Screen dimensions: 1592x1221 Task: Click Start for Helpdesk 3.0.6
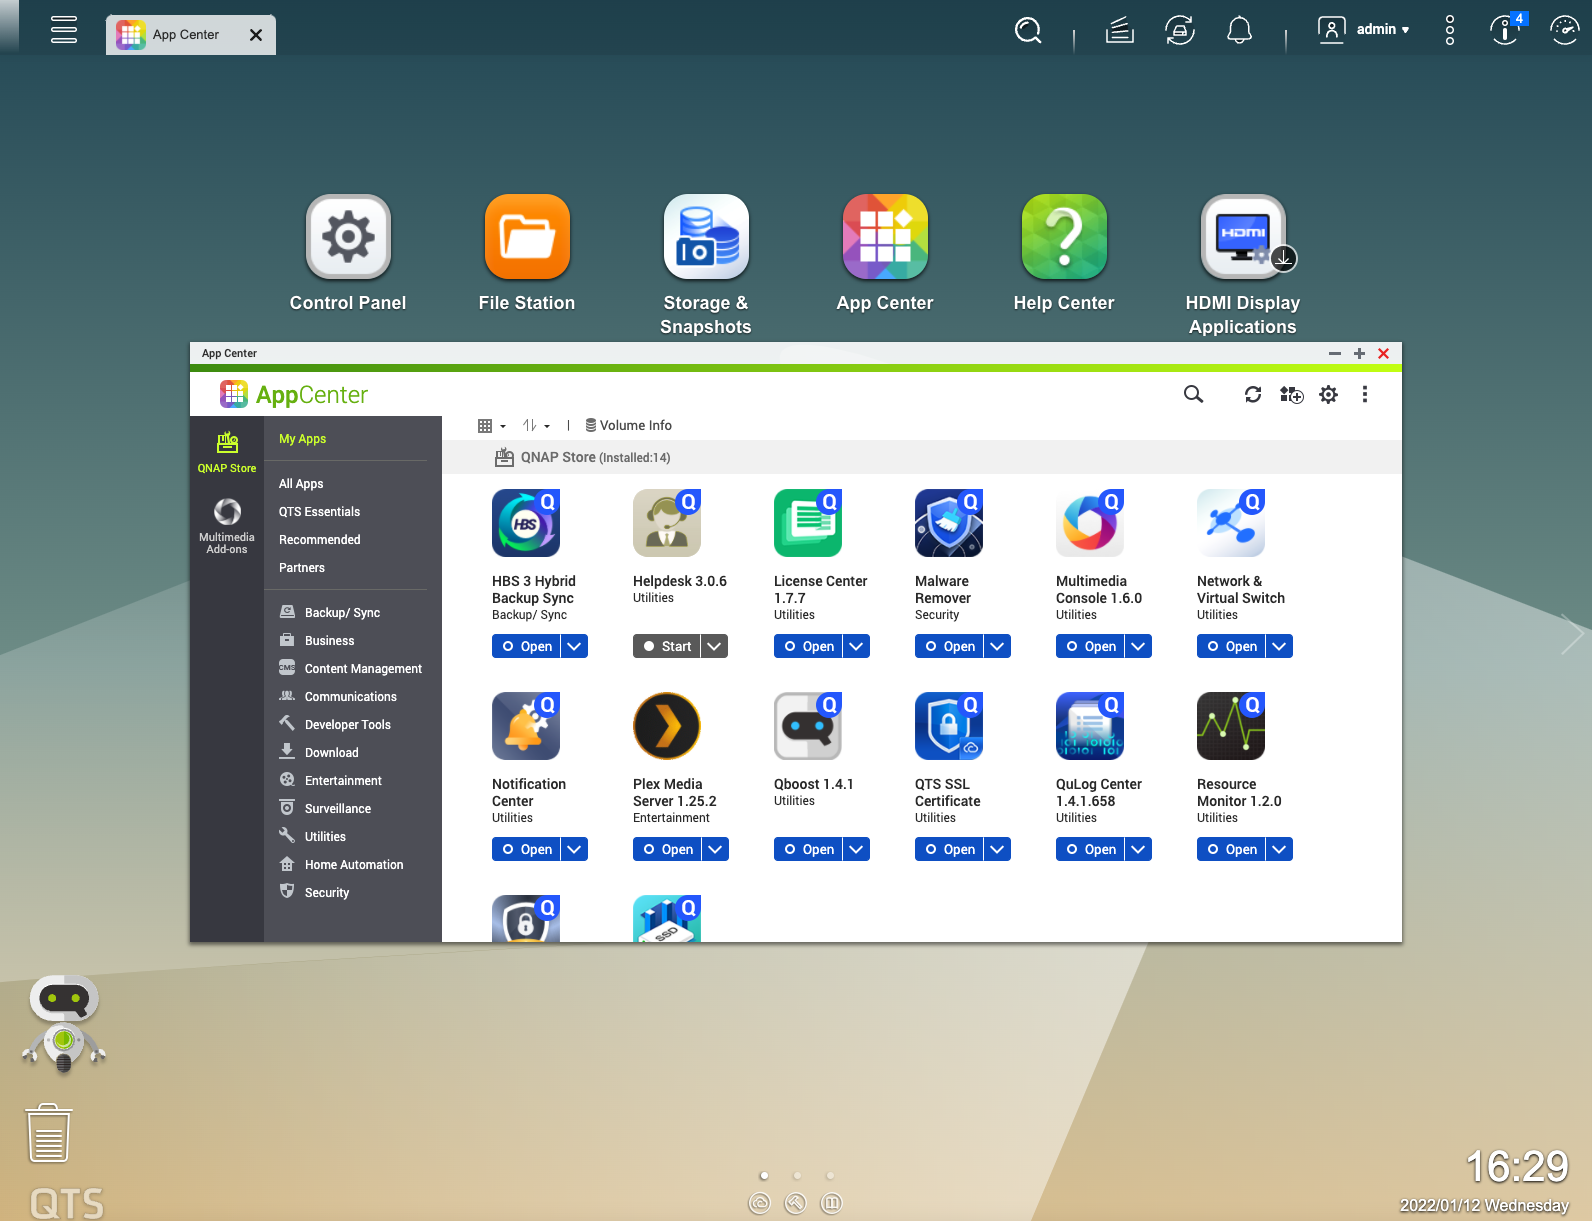(667, 646)
